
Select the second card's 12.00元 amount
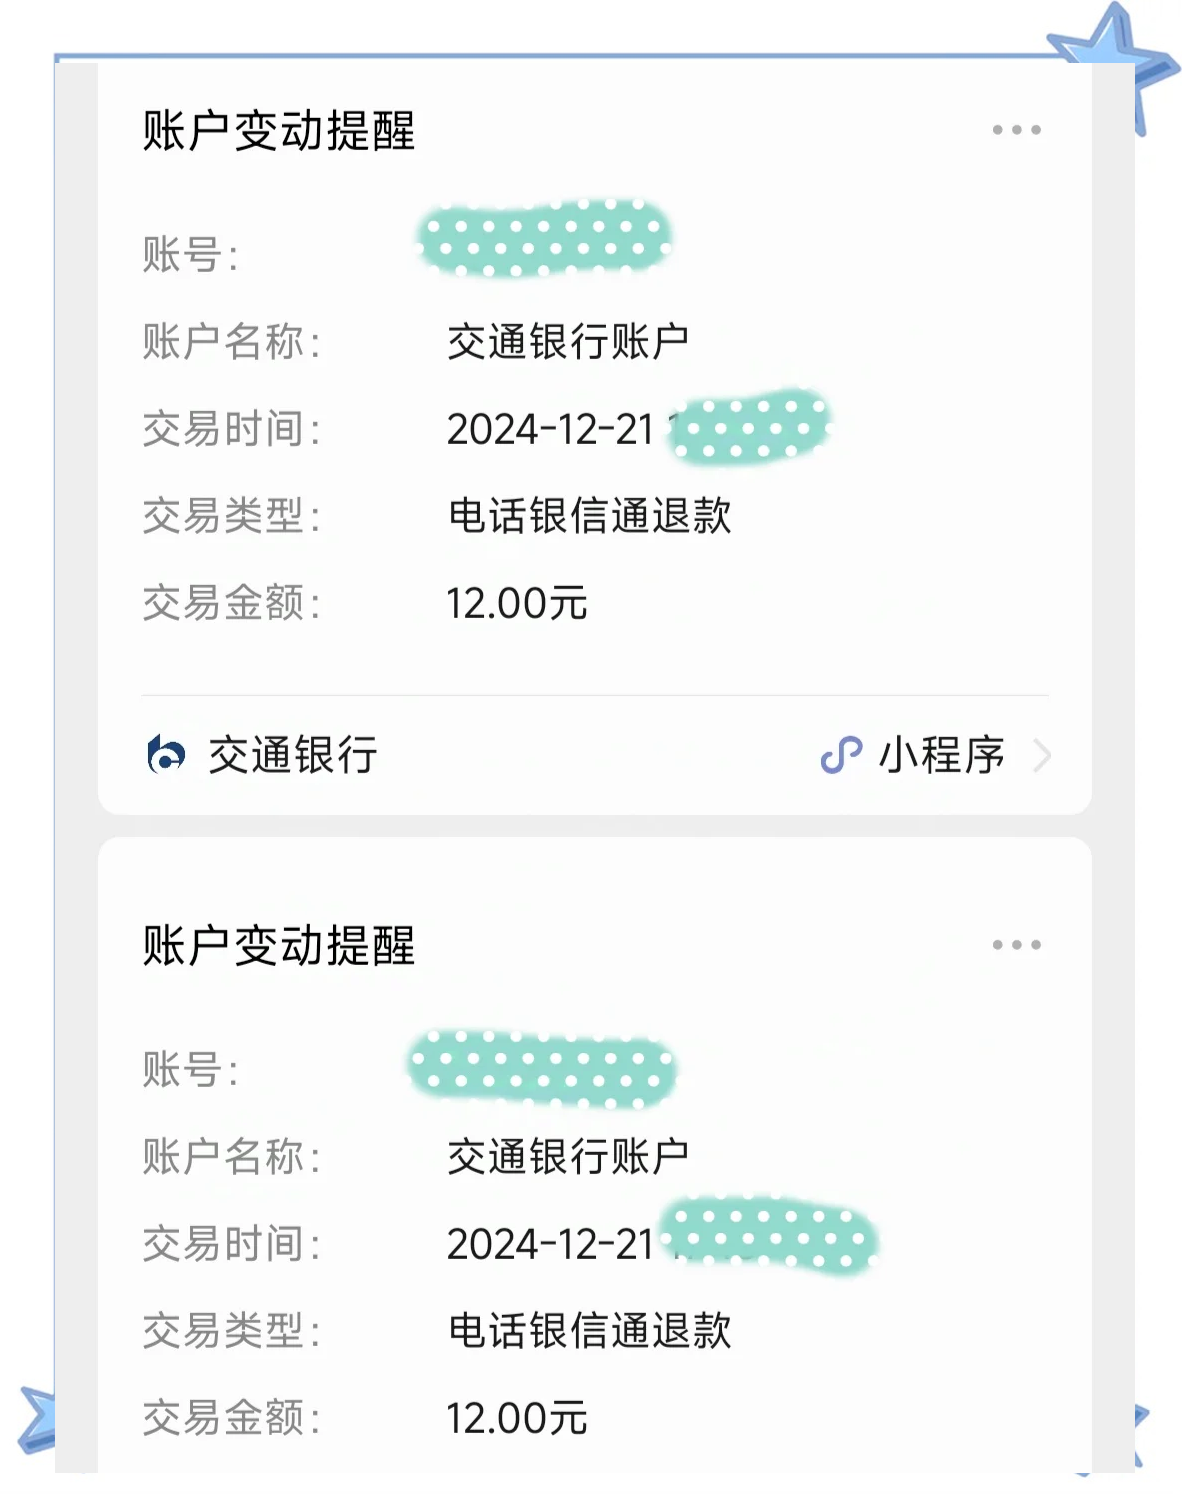coord(517,1418)
